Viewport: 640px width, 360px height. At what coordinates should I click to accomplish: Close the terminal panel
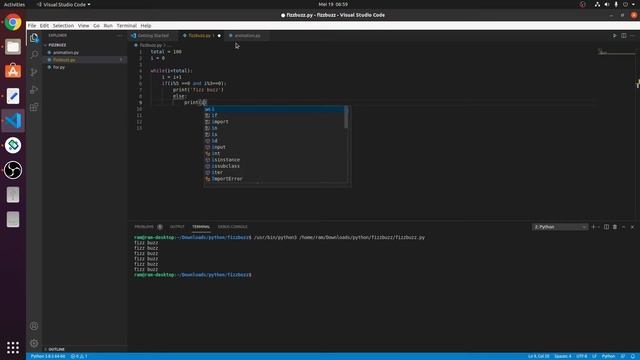632,227
